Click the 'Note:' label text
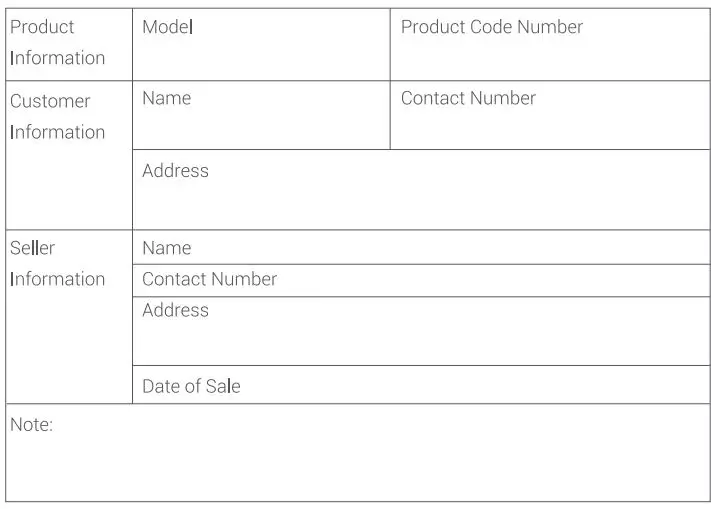Image resolution: width=711 pixels, height=509 pixels. 31,425
